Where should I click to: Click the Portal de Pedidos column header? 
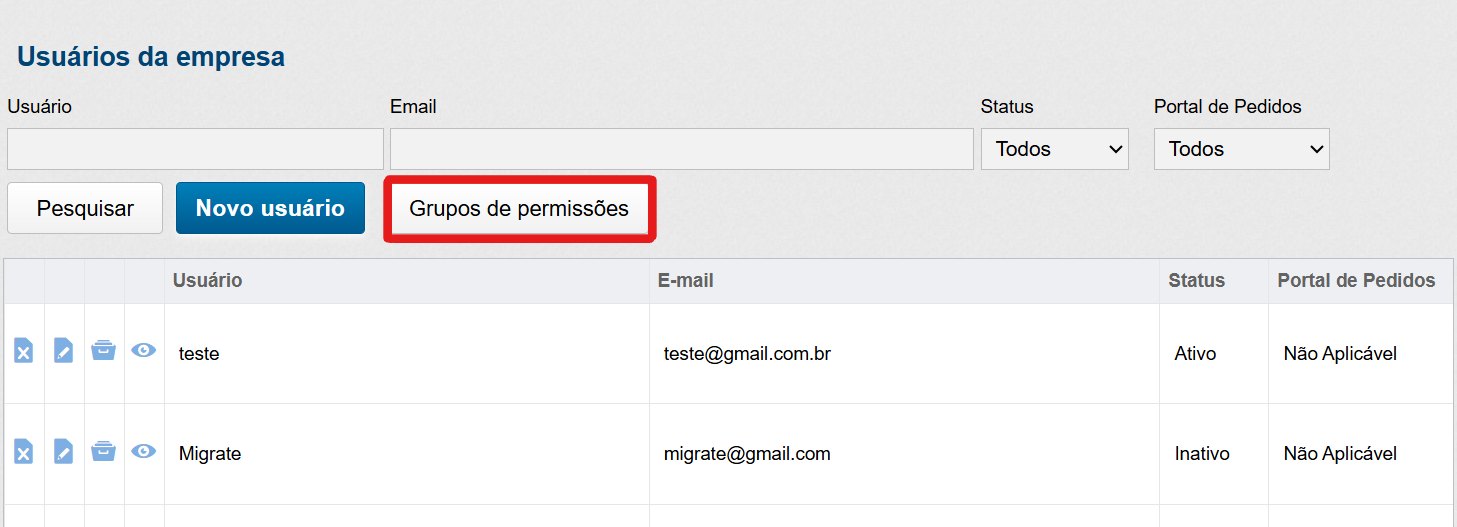(x=1356, y=281)
